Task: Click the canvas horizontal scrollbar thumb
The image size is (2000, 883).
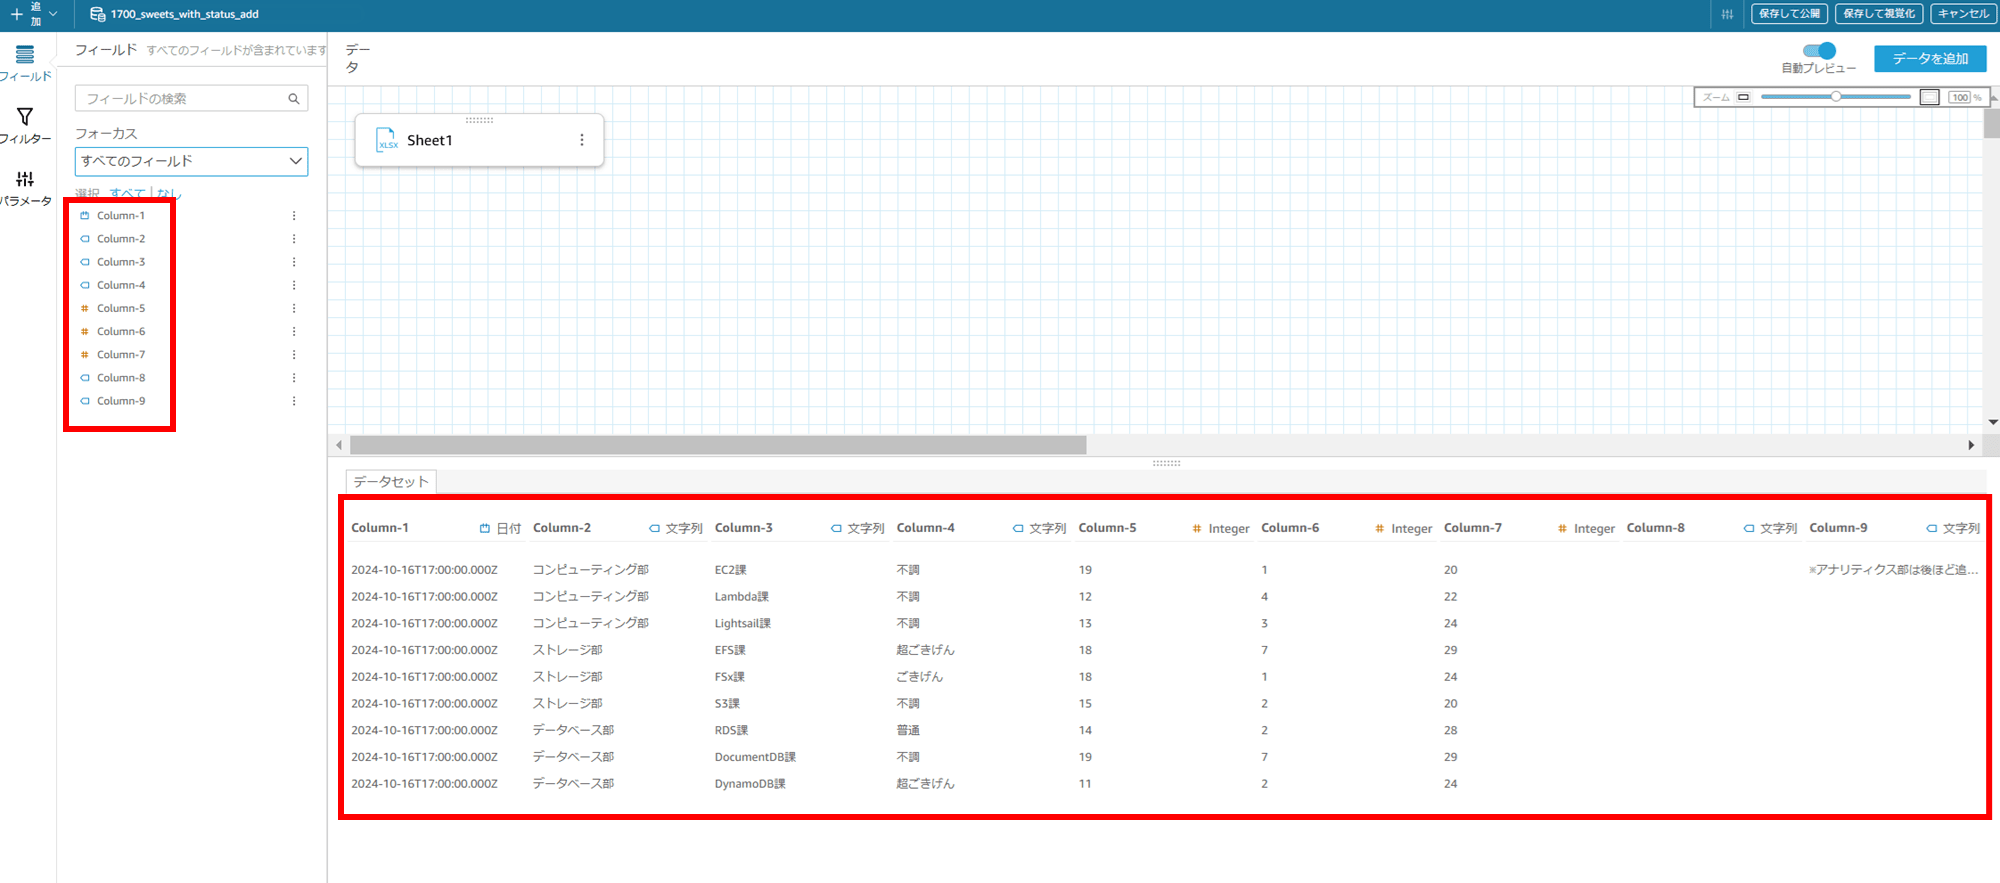Action: pos(718,445)
